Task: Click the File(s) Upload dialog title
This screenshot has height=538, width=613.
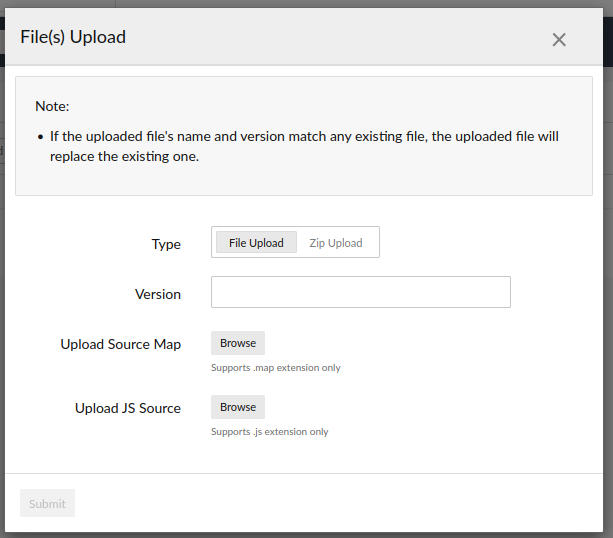Action: click(x=73, y=38)
